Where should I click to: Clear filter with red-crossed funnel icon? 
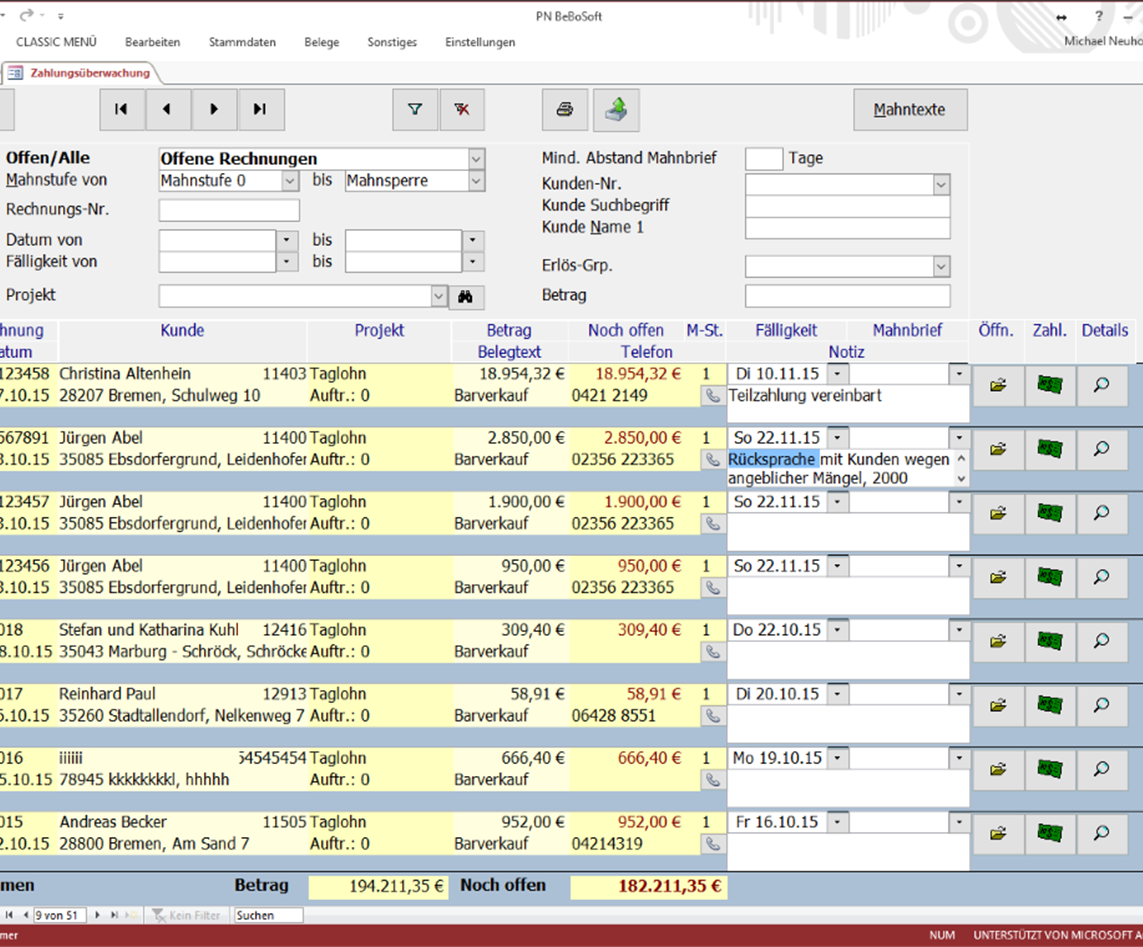pos(461,110)
